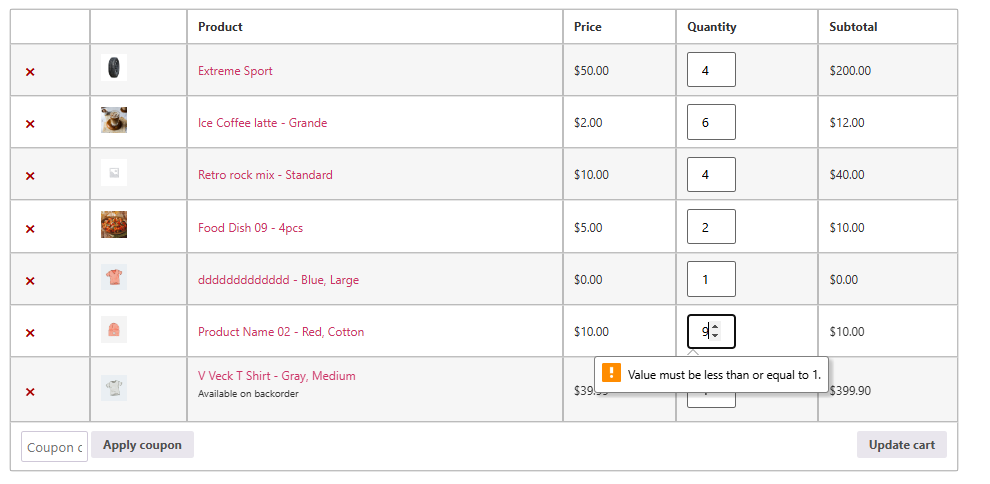Select the Ice Coffee latte quantity box
The image size is (990, 484).
point(710,122)
